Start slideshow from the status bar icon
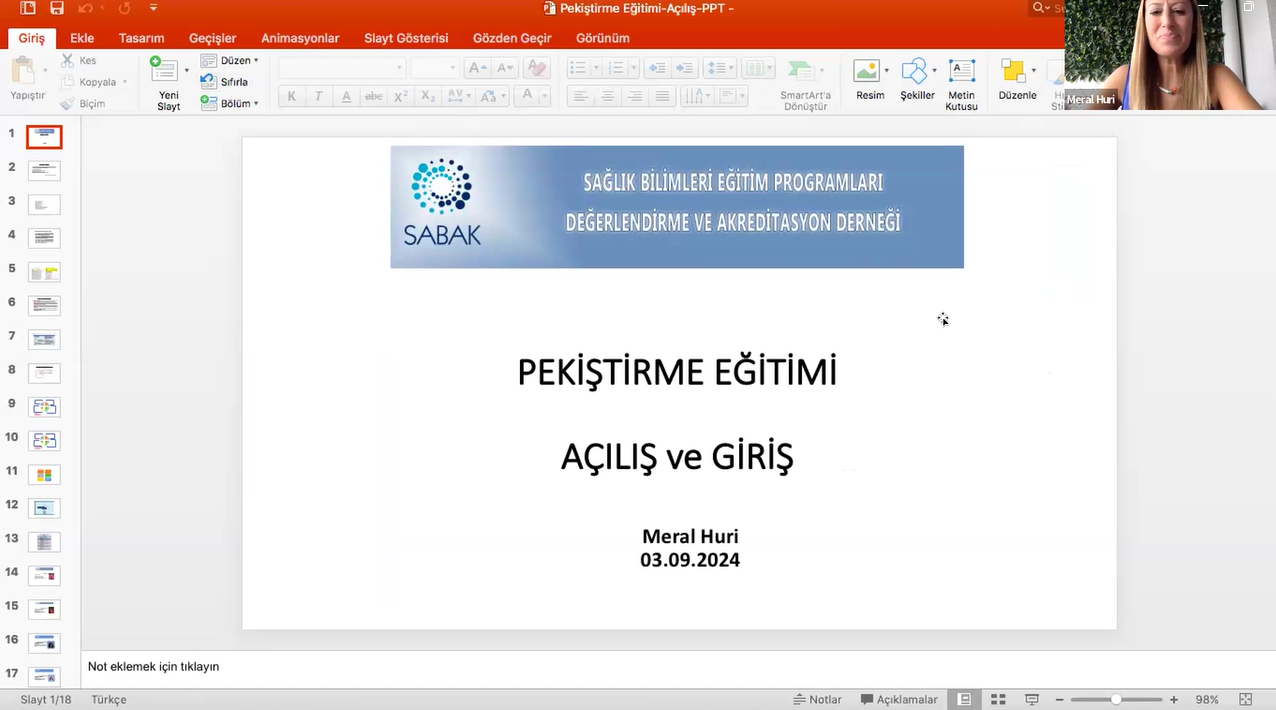The width and height of the screenshot is (1276, 710). 1032,700
